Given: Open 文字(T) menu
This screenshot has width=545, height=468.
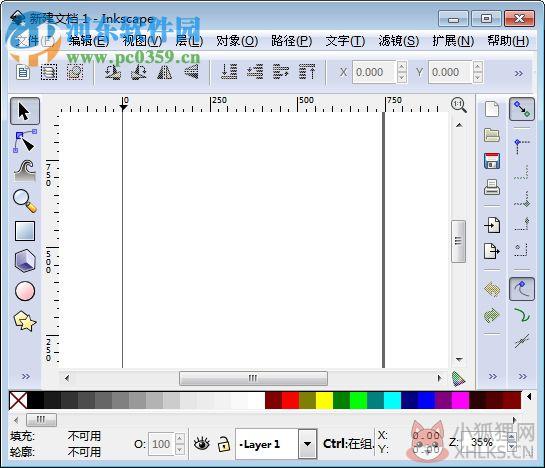Looking at the screenshot, I should pyautogui.click(x=345, y=41).
